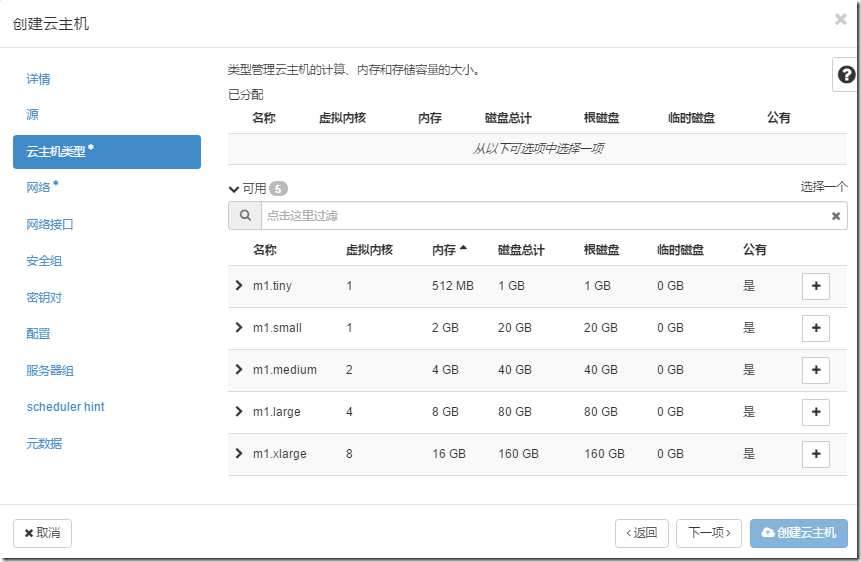Click the 创建云主机 button
Viewport: 861px width, 562px height.
pyautogui.click(x=798, y=533)
